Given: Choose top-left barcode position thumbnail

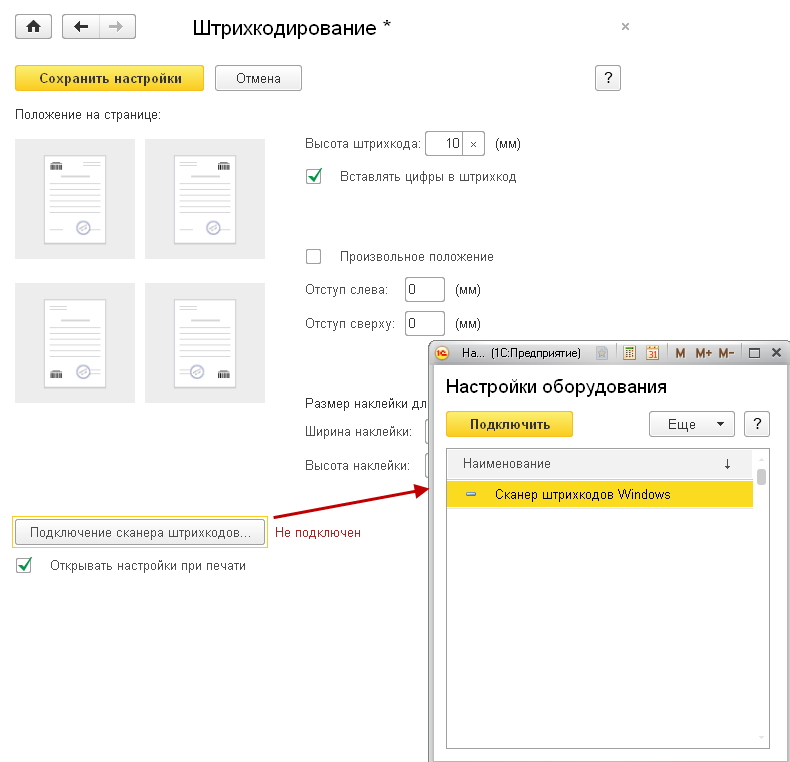Looking at the screenshot, I should [x=75, y=199].
